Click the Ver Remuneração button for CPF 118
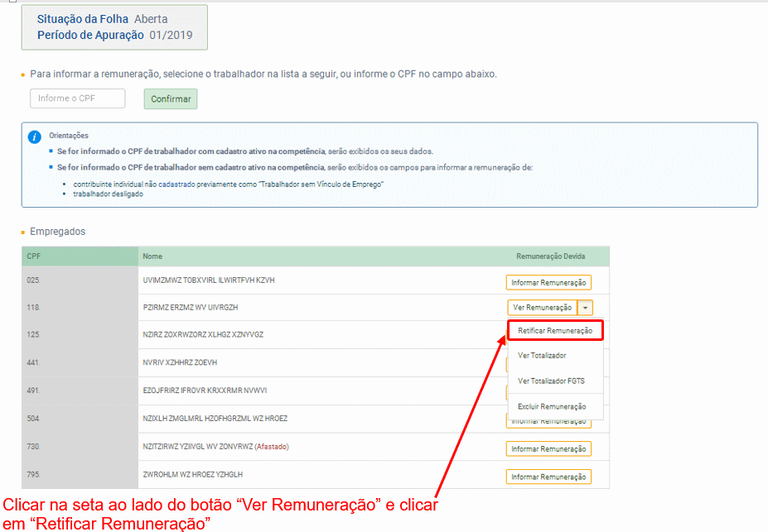Viewport: 768px width, 532px height. point(542,308)
